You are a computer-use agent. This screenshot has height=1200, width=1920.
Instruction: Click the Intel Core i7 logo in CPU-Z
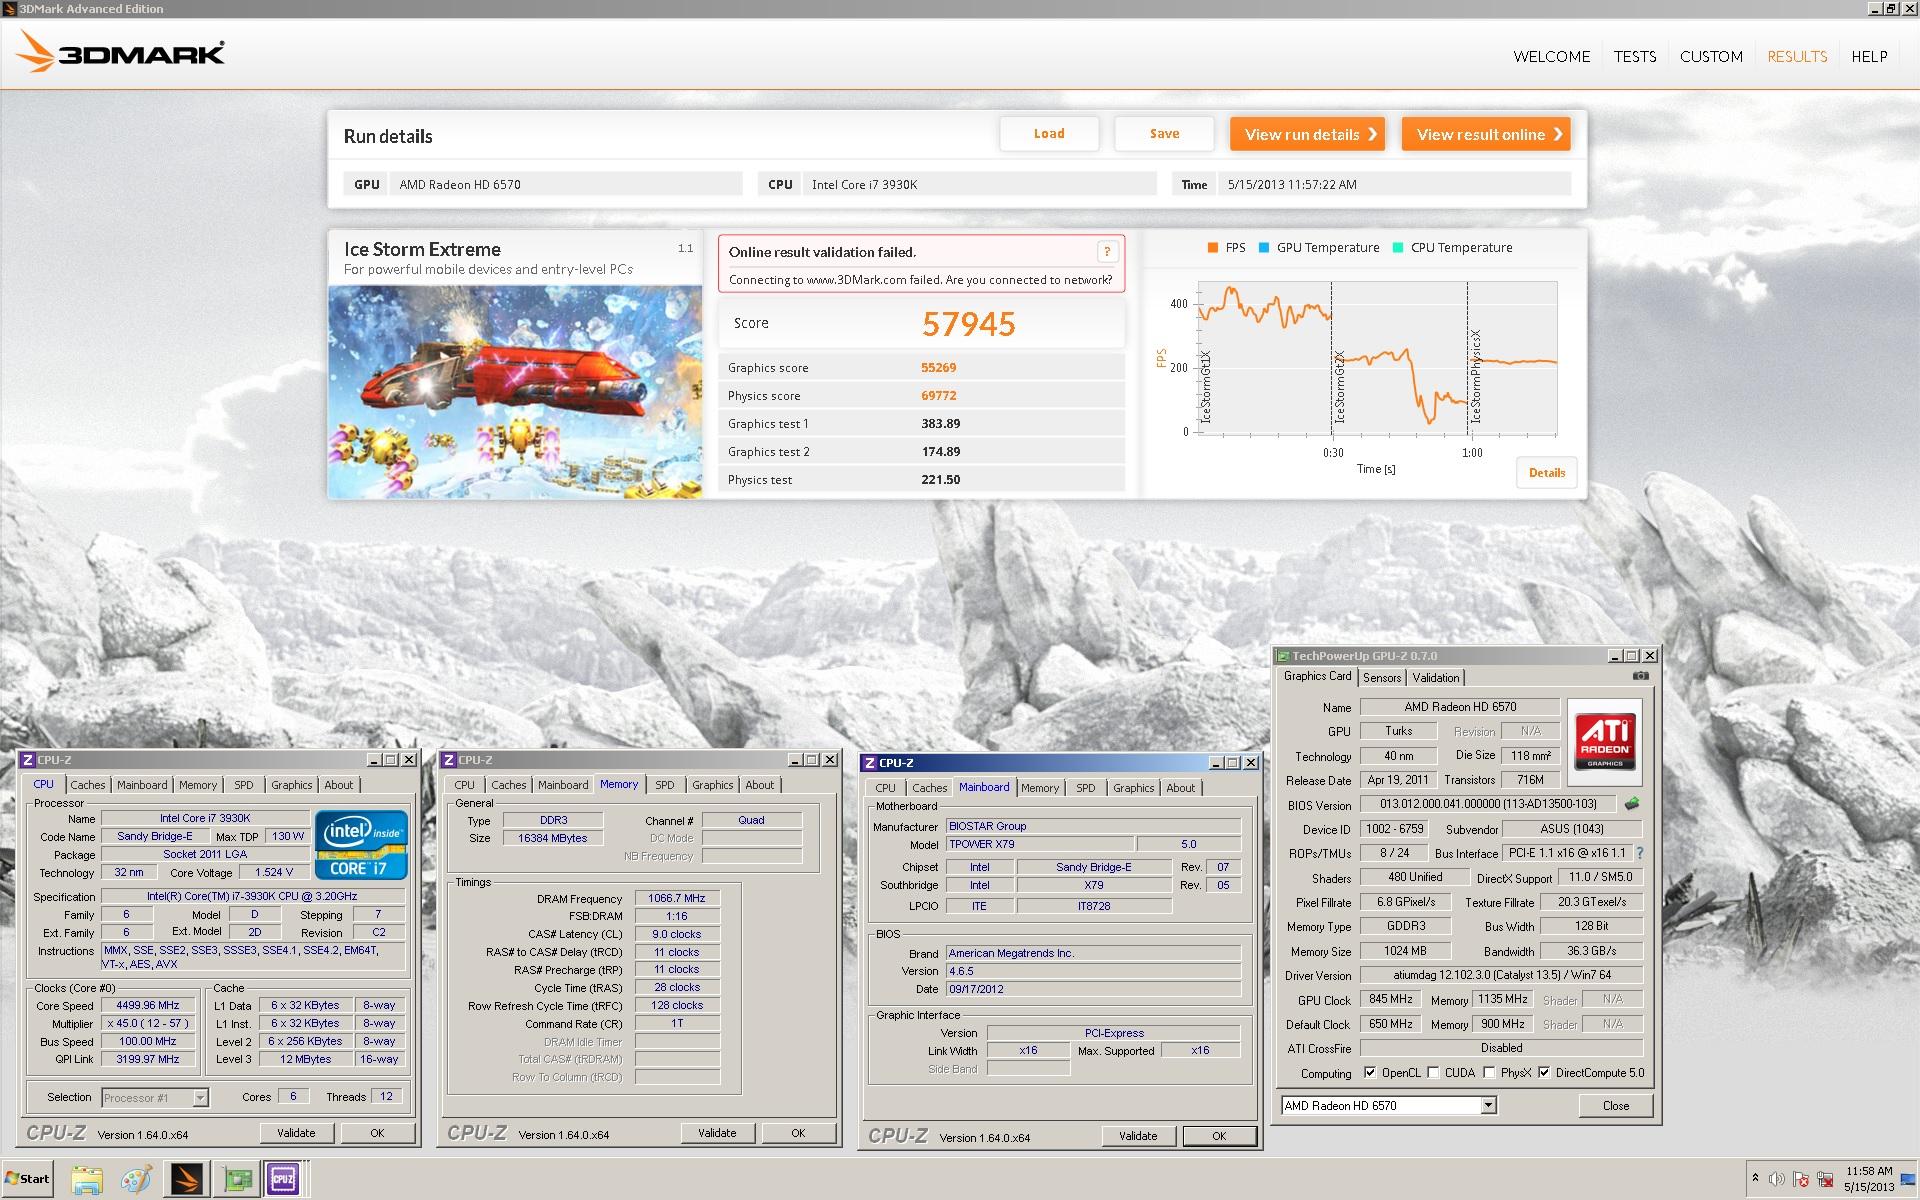pos(361,845)
